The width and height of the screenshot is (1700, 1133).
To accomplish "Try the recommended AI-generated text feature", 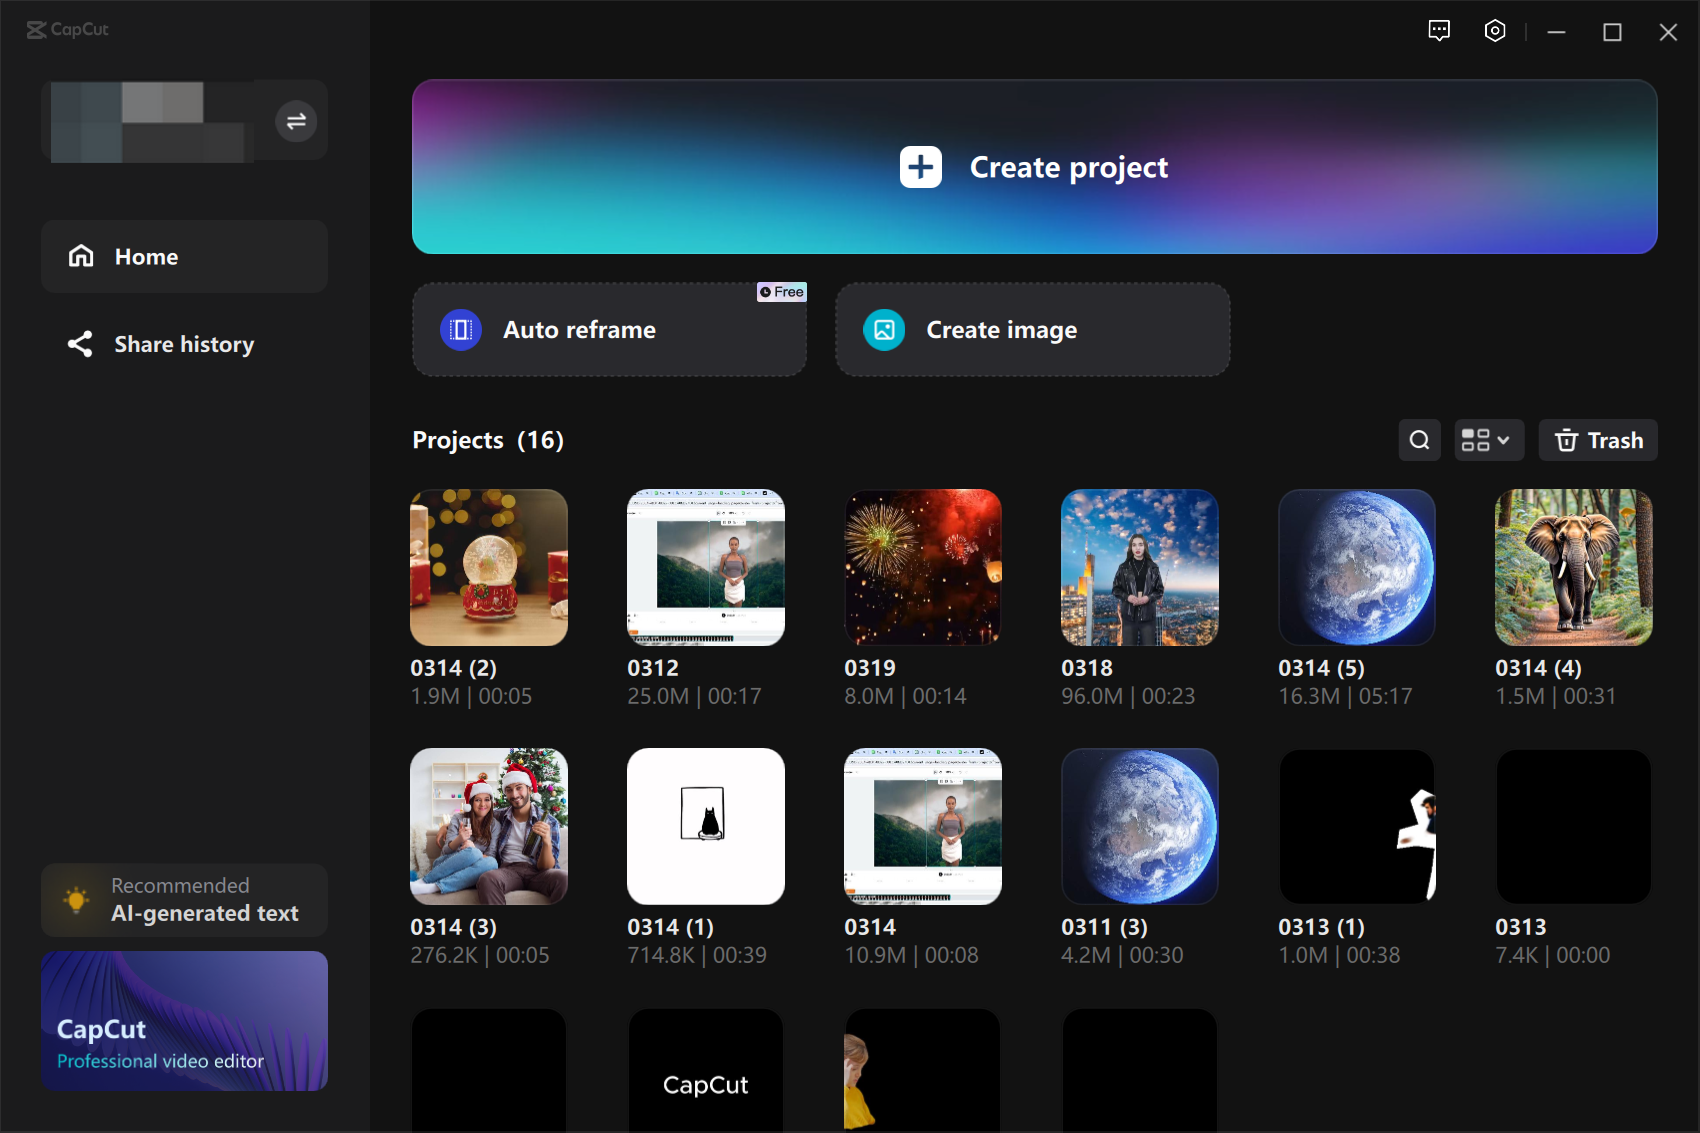I will [x=184, y=899].
